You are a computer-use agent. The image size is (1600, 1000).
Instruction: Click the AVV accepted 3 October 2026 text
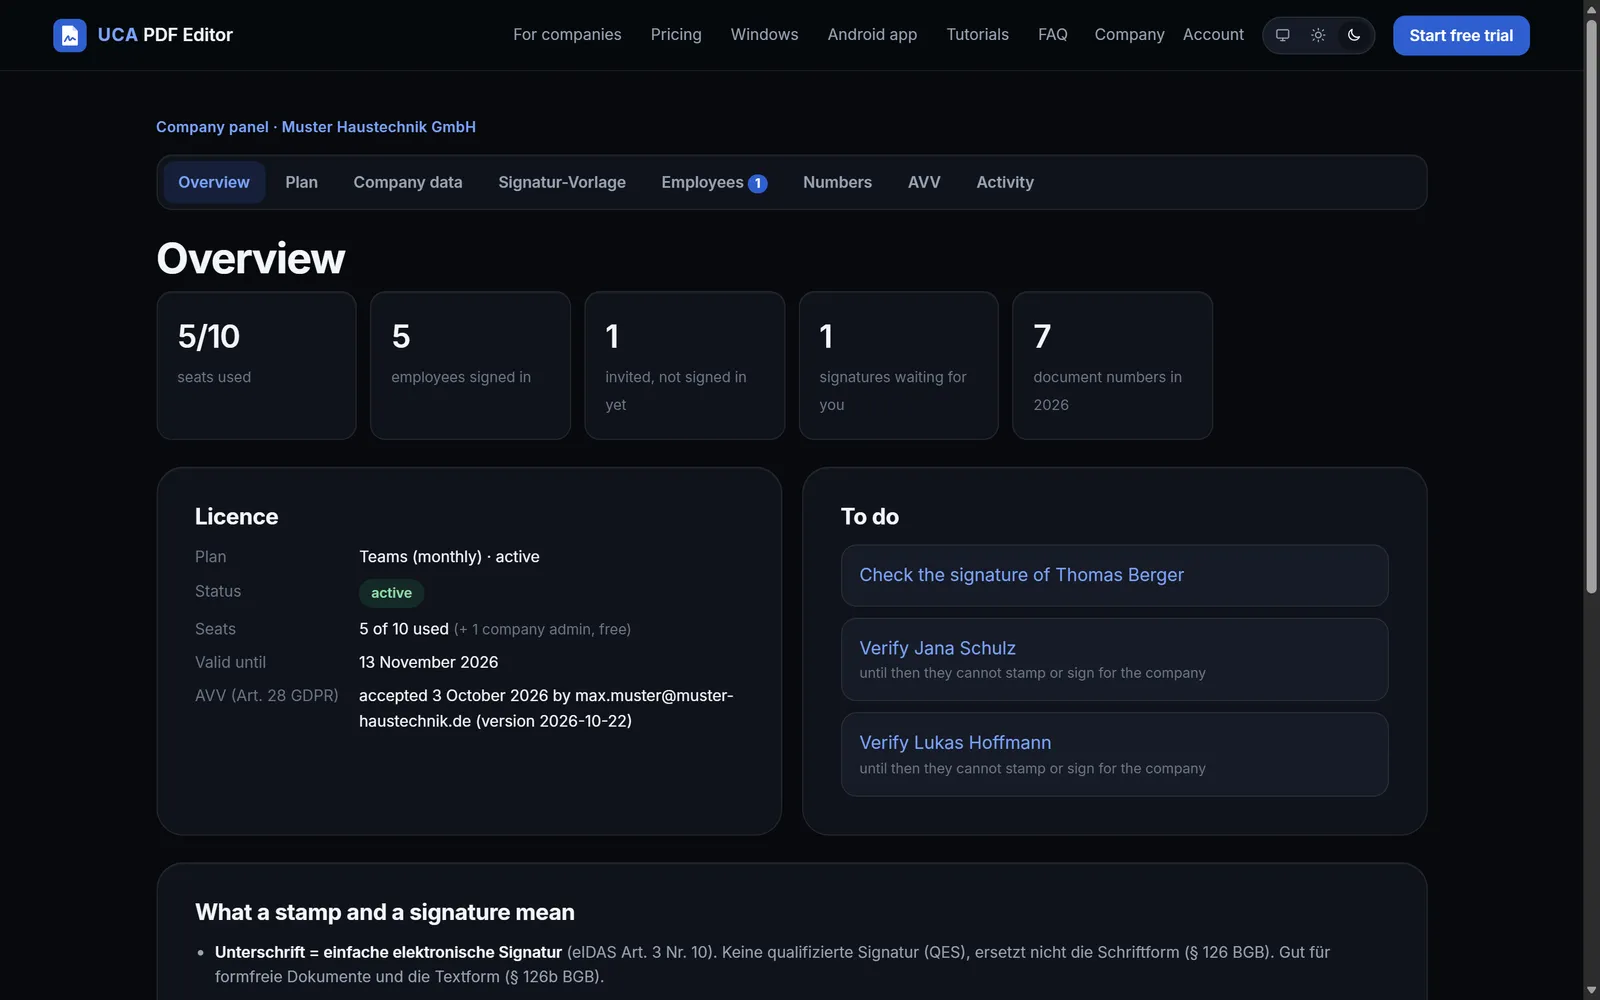(546, 708)
